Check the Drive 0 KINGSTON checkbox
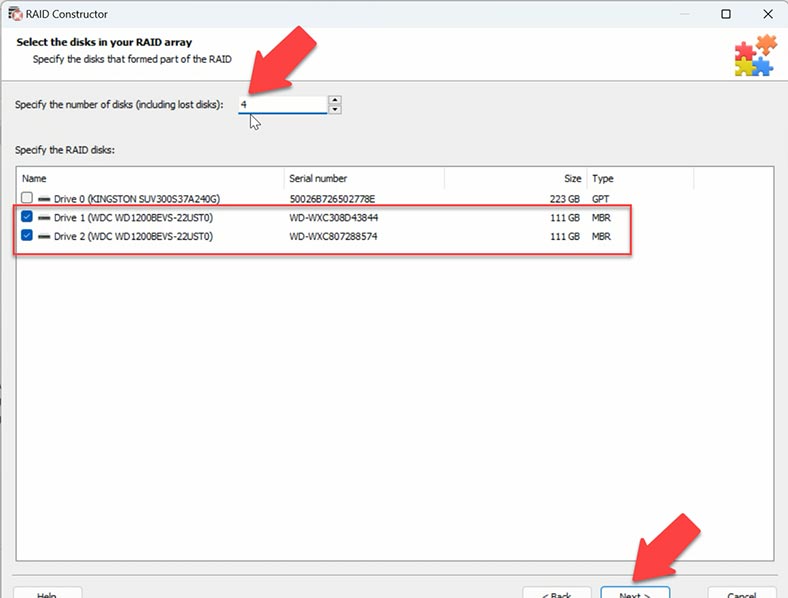Image resolution: width=788 pixels, height=598 pixels. (x=27, y=198)
